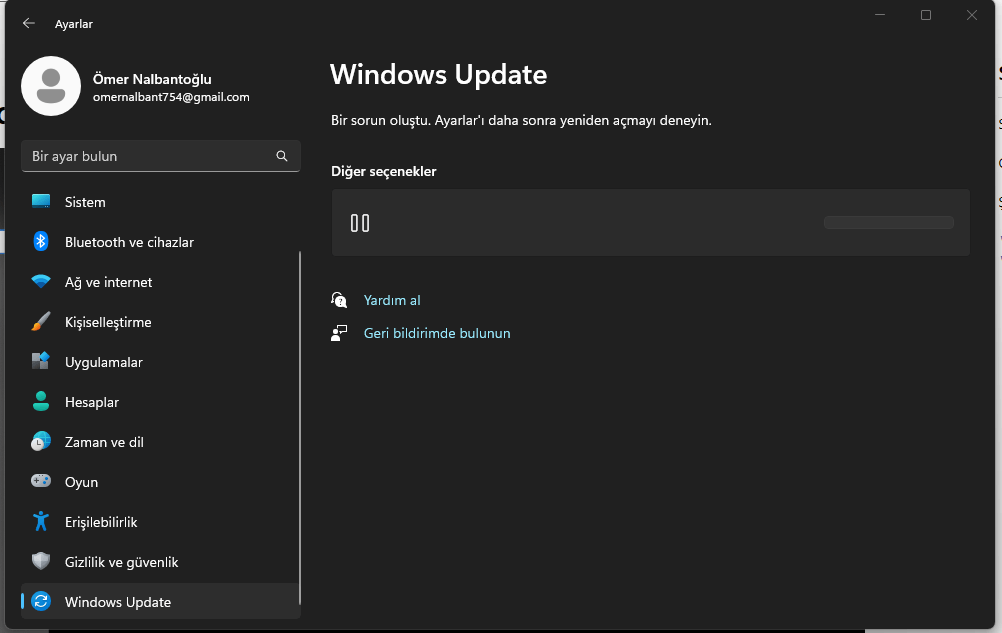Maximize the Ayarlar window
This screenshot has height=633, width=1002.
(x=926, y=15)
